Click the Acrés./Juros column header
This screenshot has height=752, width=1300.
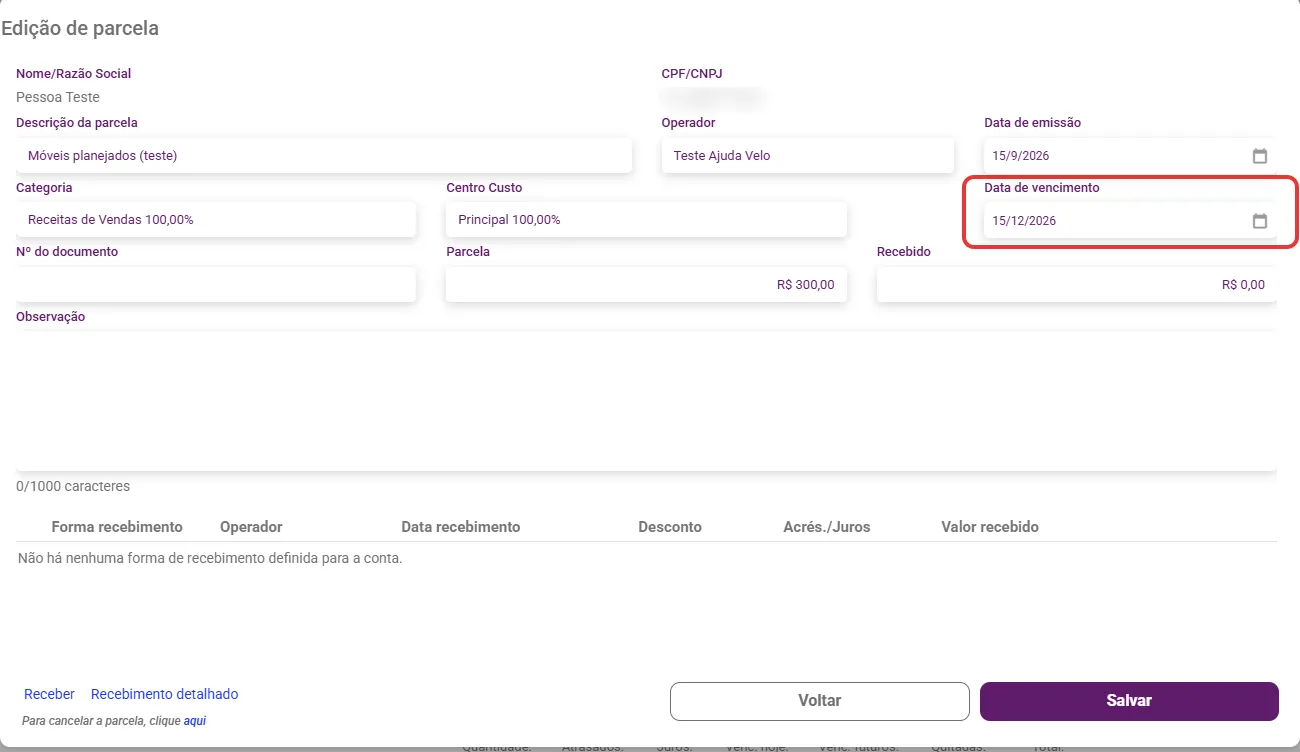827,527
